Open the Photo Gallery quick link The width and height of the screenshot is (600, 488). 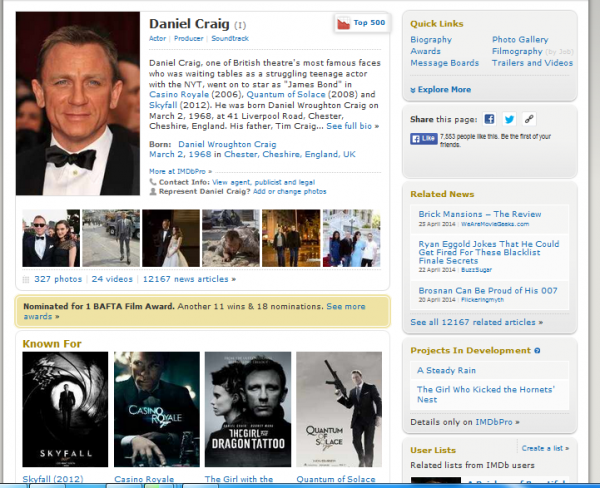click(x=520, y=39)
